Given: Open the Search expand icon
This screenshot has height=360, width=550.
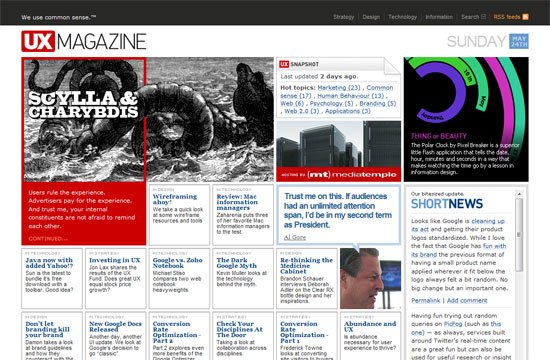Looking at the screenshot, I should (x=483, y=16).
